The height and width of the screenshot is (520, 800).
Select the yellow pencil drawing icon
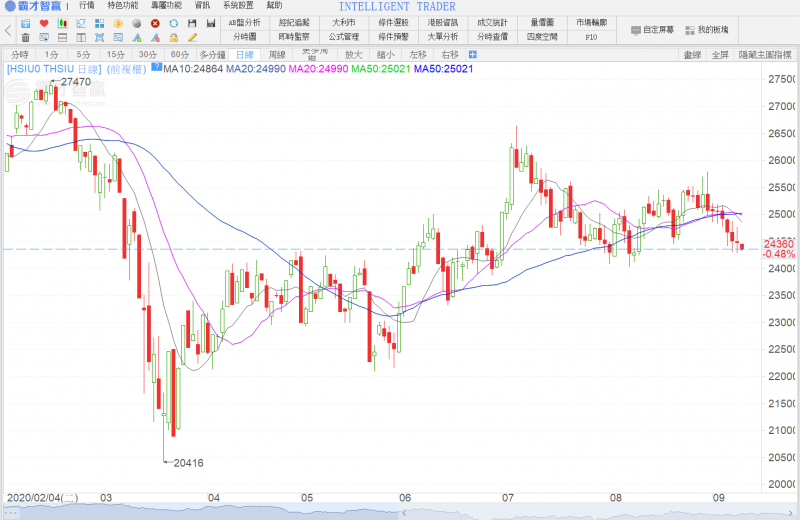192,37
